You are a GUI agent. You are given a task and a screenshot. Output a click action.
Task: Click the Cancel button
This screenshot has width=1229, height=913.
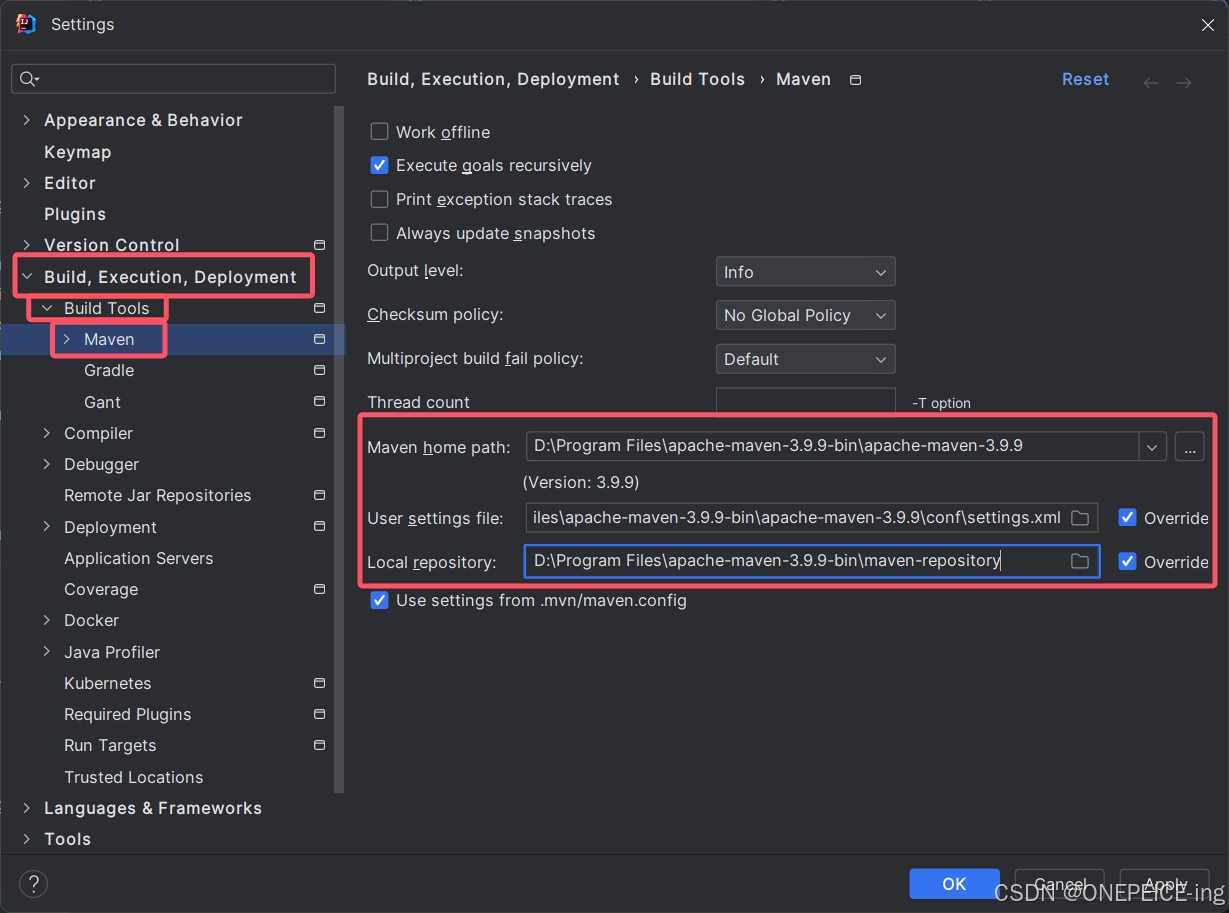click(1059, 884)
